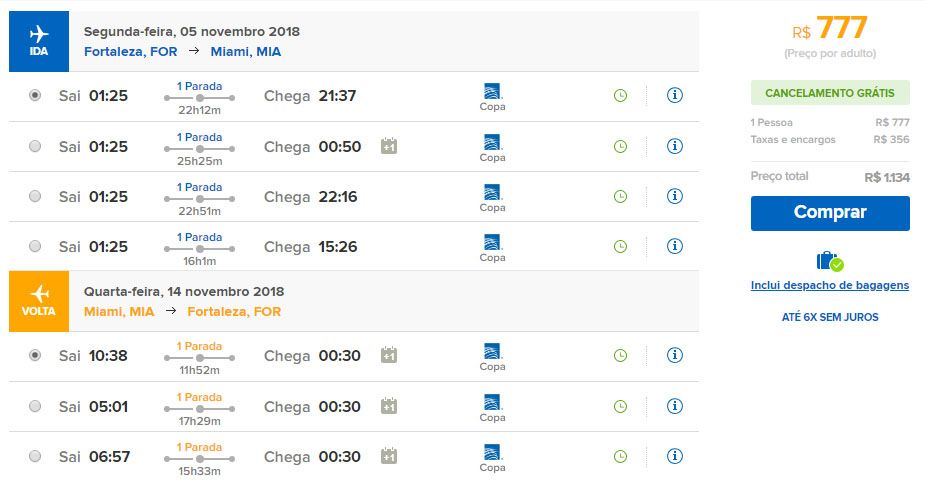Viewport: 925px width, 489px height.
Task: Click clock icon on 15h33m return flight
Action: (x=620, y=457)
